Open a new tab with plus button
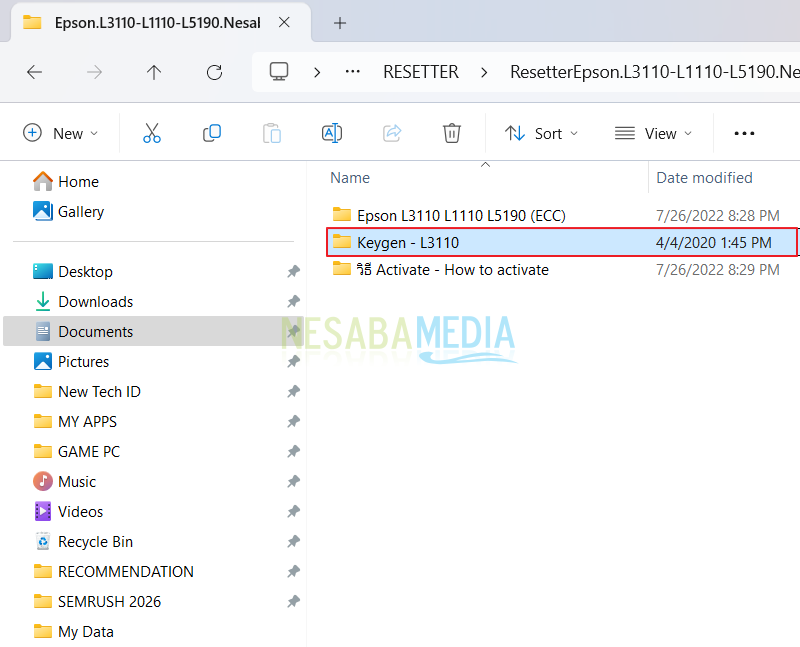This screenshot has width=800, height=647. 340,22
